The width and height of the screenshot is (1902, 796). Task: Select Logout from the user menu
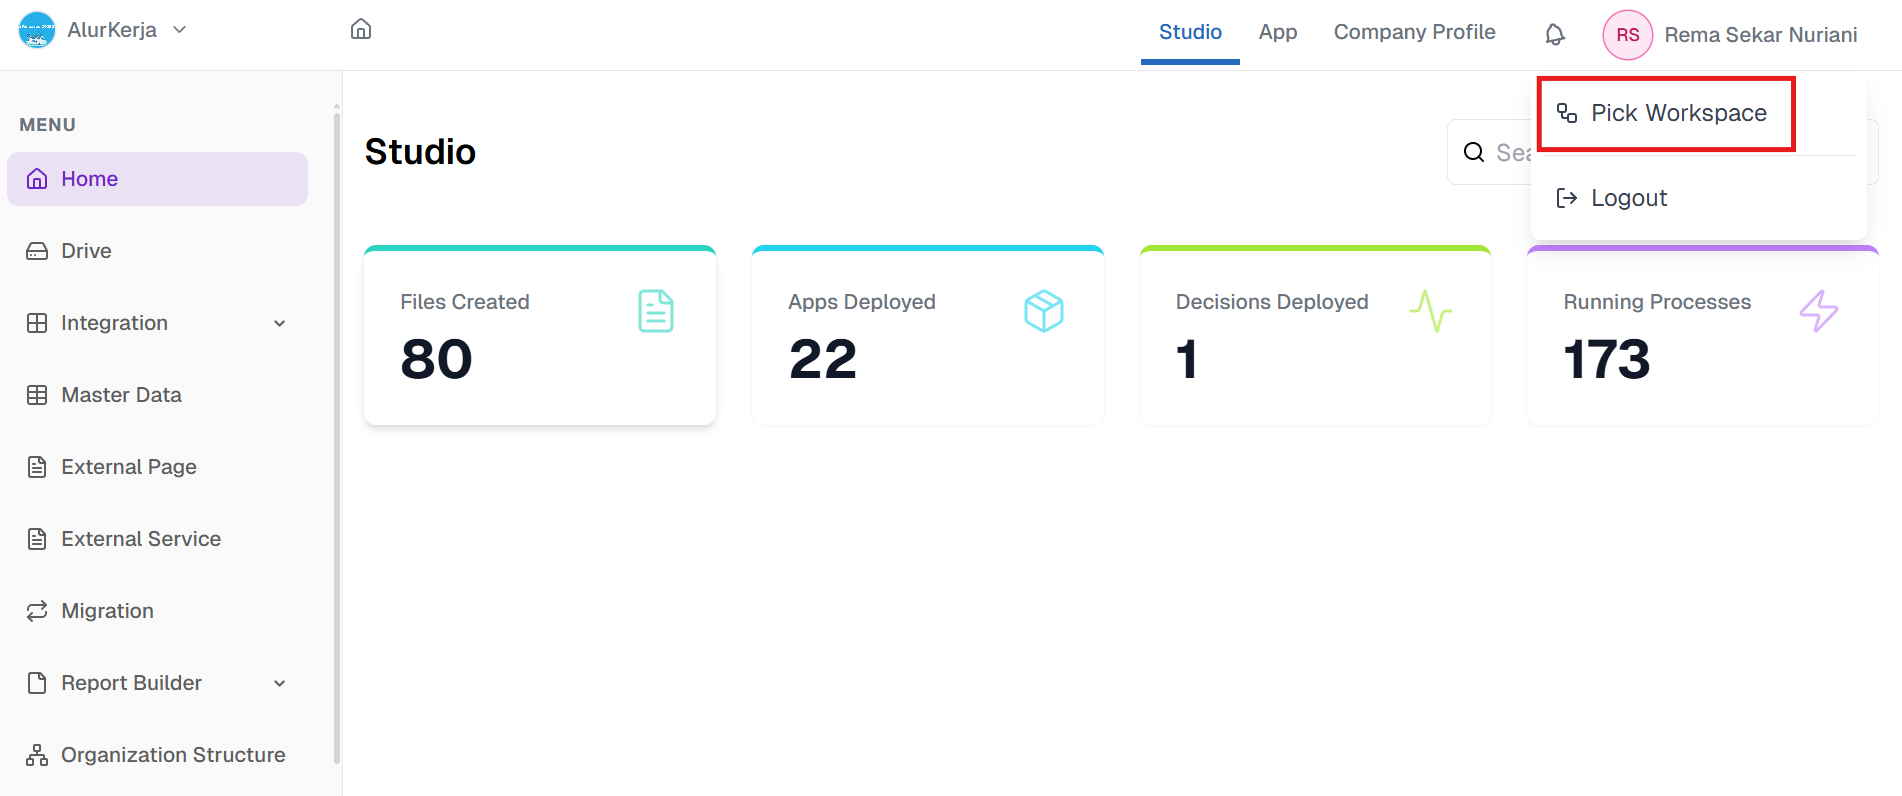(x=1698, y=198)
